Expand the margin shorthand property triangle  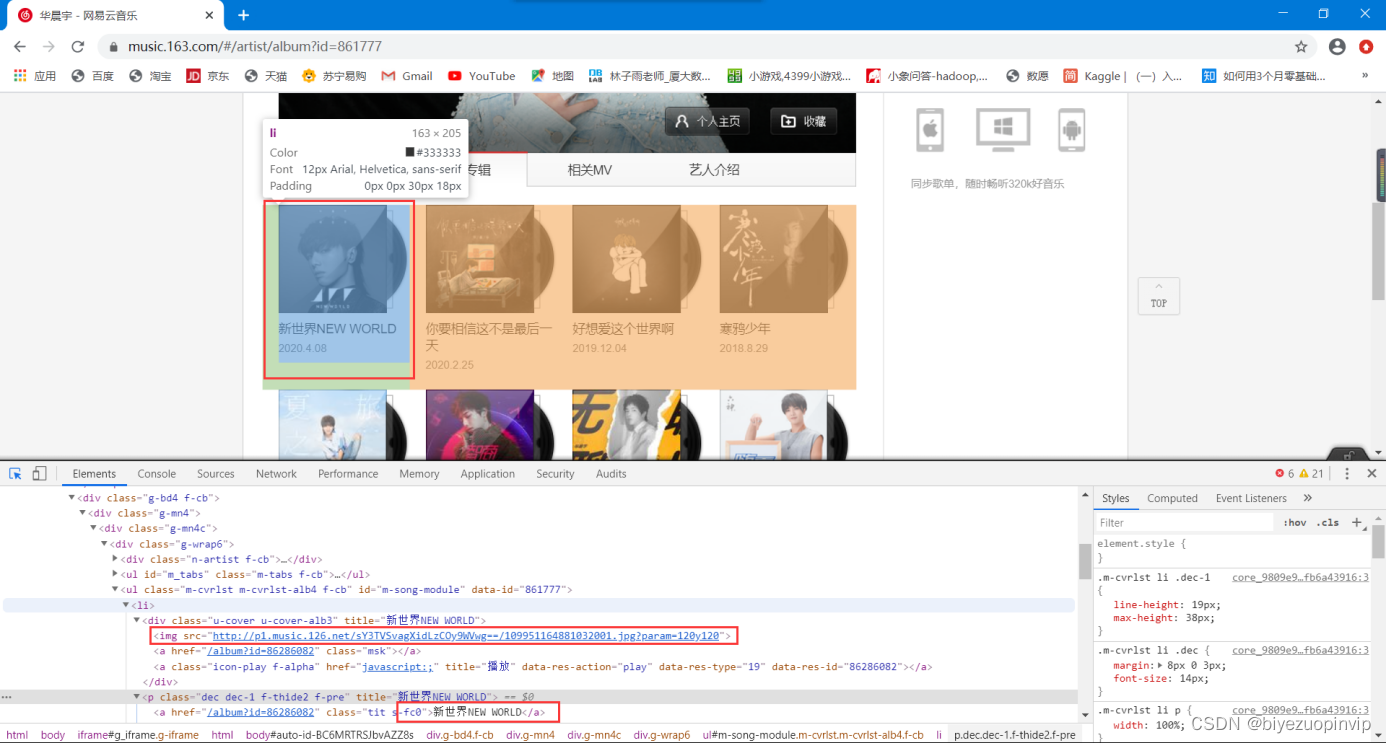pos(1159,664)
